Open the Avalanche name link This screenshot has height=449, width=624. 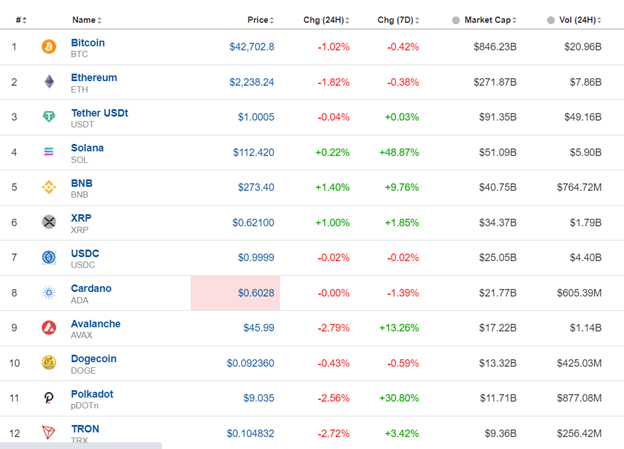pyautogui.click(x=96, y=324)
